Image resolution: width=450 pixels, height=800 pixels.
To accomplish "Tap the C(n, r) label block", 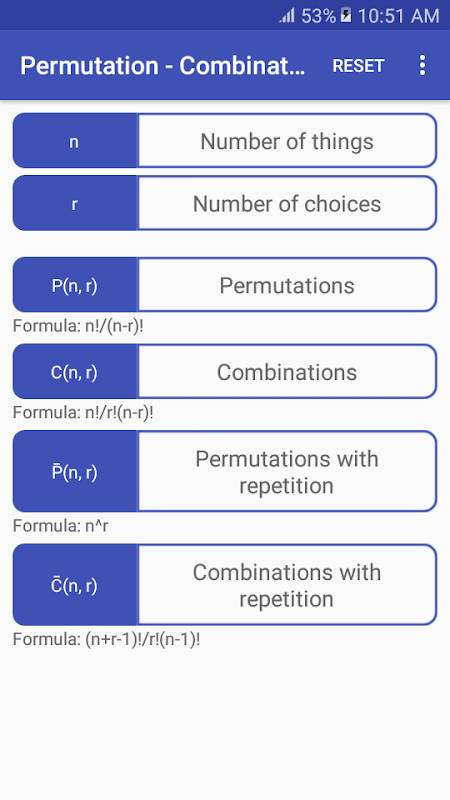I will (75, 371).
